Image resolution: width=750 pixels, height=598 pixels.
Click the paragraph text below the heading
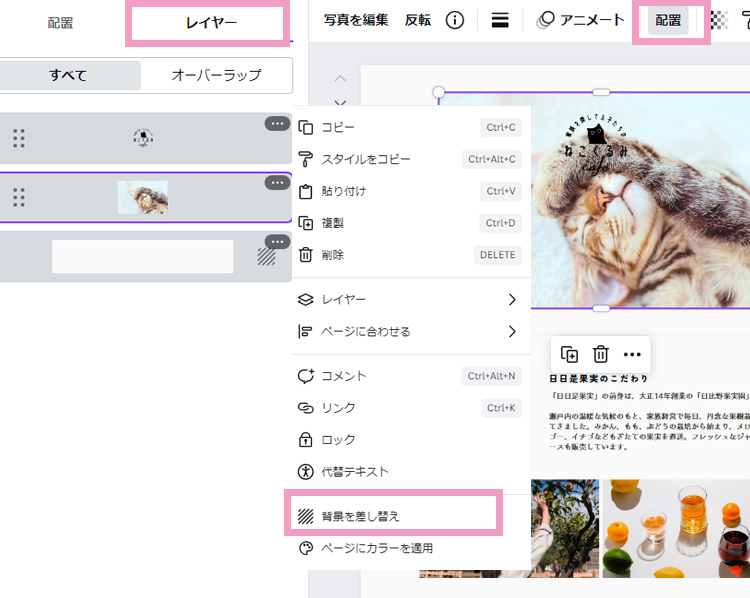tap(650, 421)
